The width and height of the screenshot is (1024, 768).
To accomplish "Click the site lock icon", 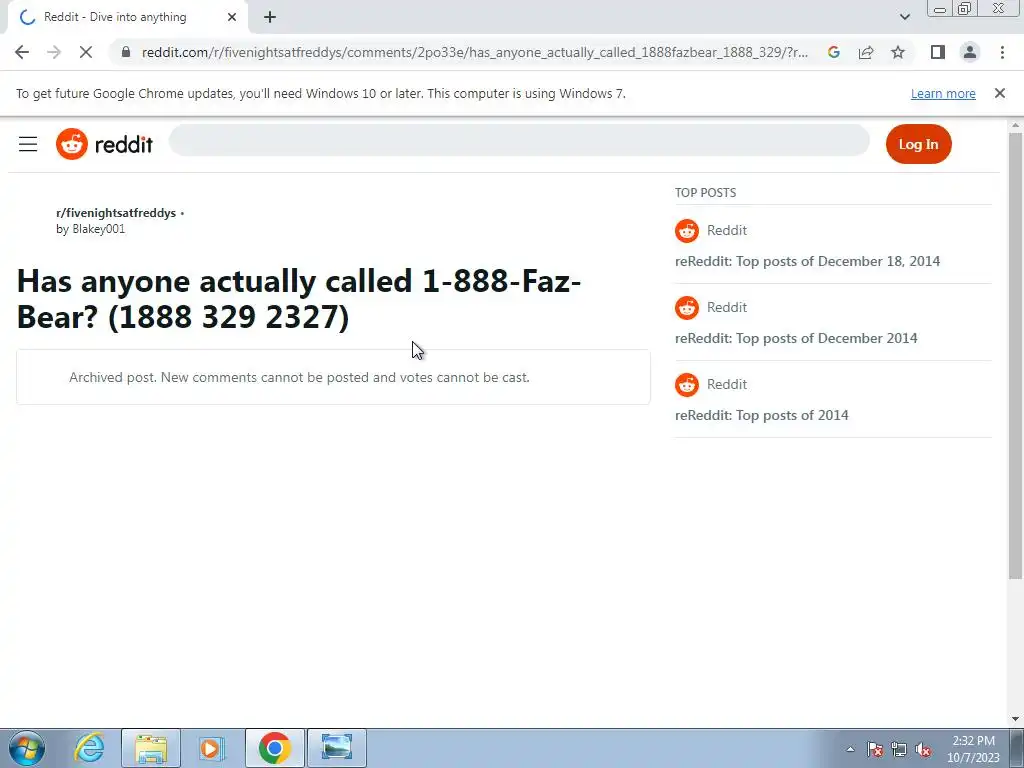I will [126, 52].
